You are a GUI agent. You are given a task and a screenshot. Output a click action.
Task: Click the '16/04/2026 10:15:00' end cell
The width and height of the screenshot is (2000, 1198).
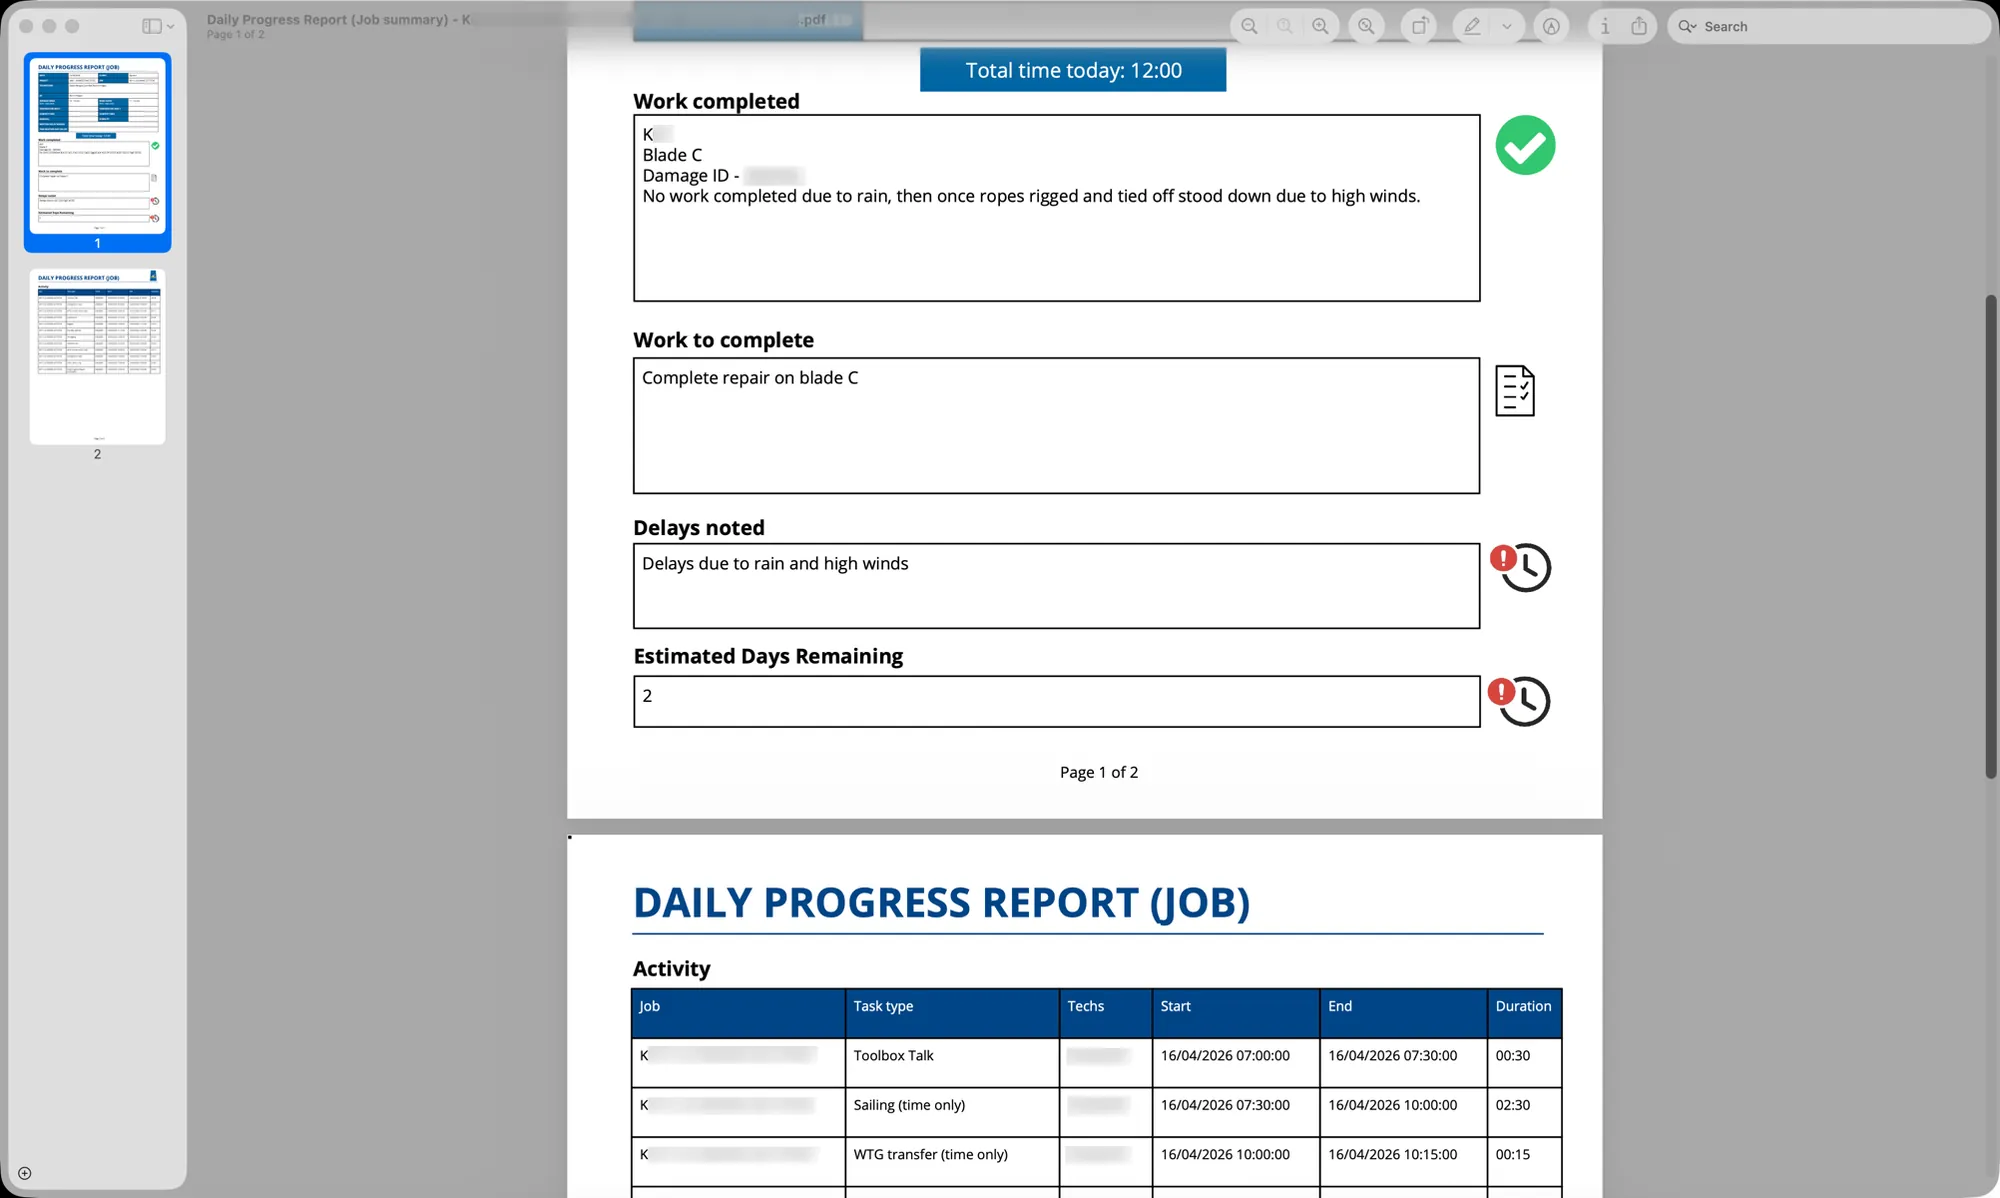(x=1403, y=1161)
